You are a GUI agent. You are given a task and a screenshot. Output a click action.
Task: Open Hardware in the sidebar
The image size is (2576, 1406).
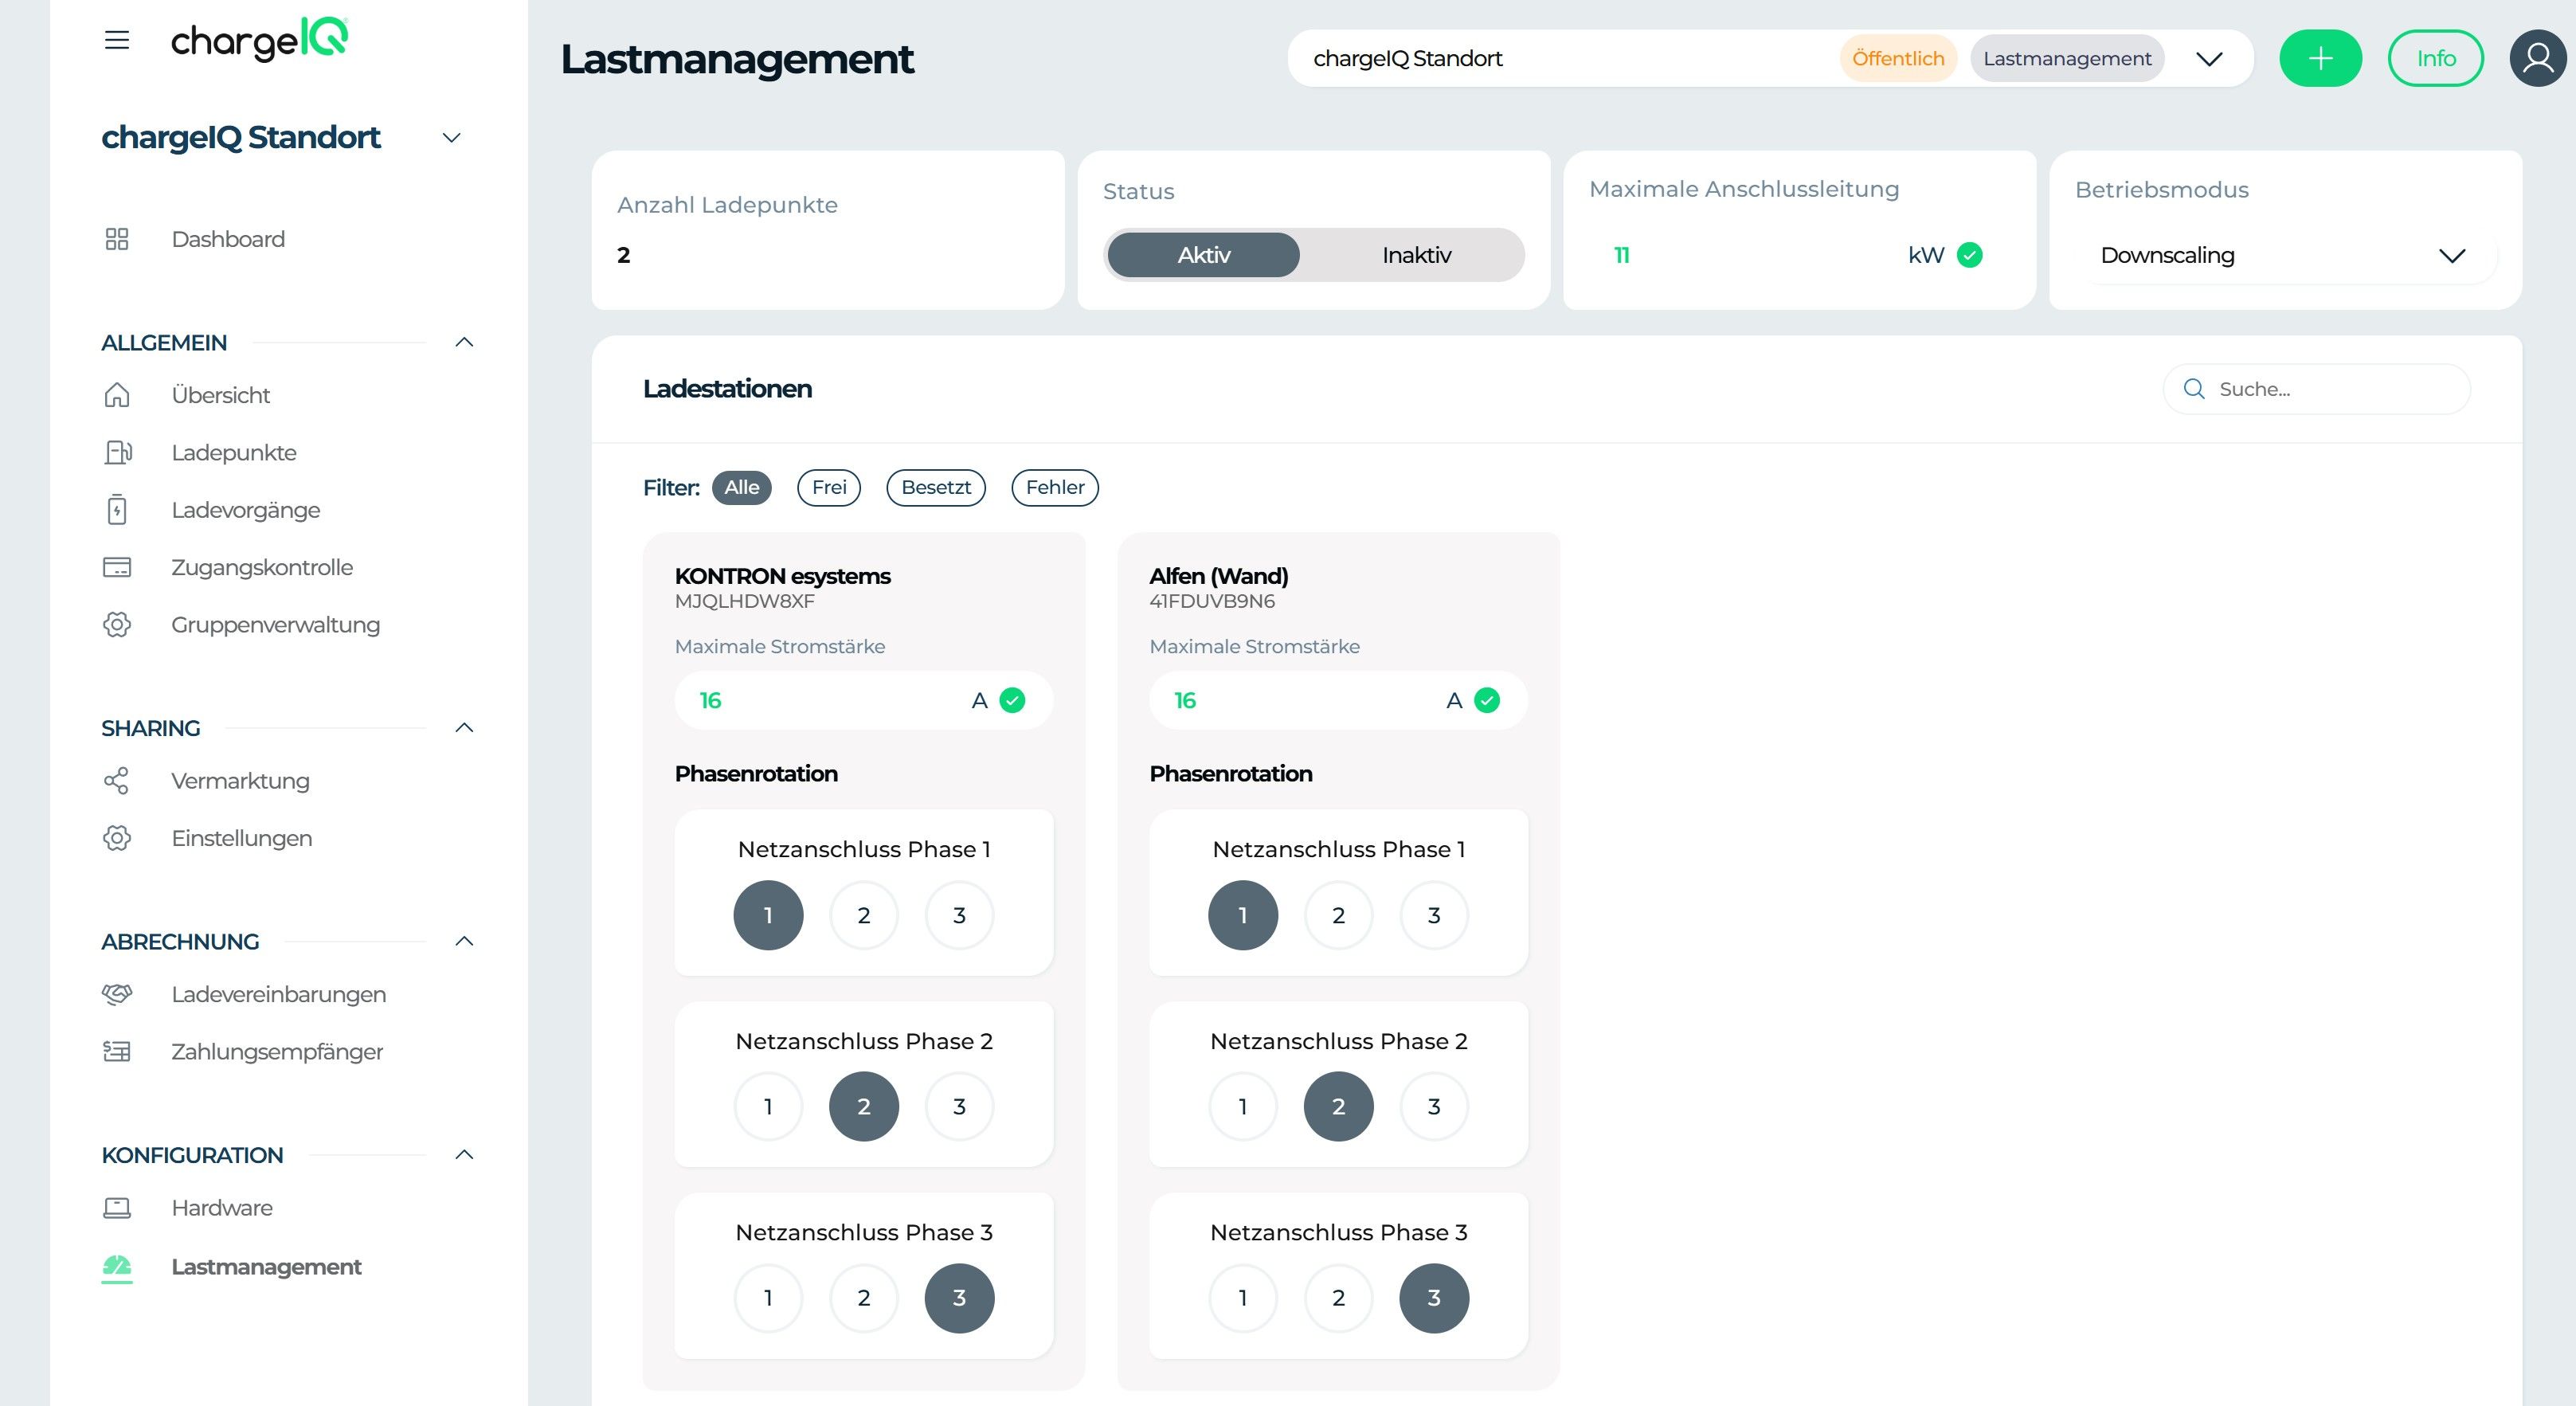(x=222, y=1208)
